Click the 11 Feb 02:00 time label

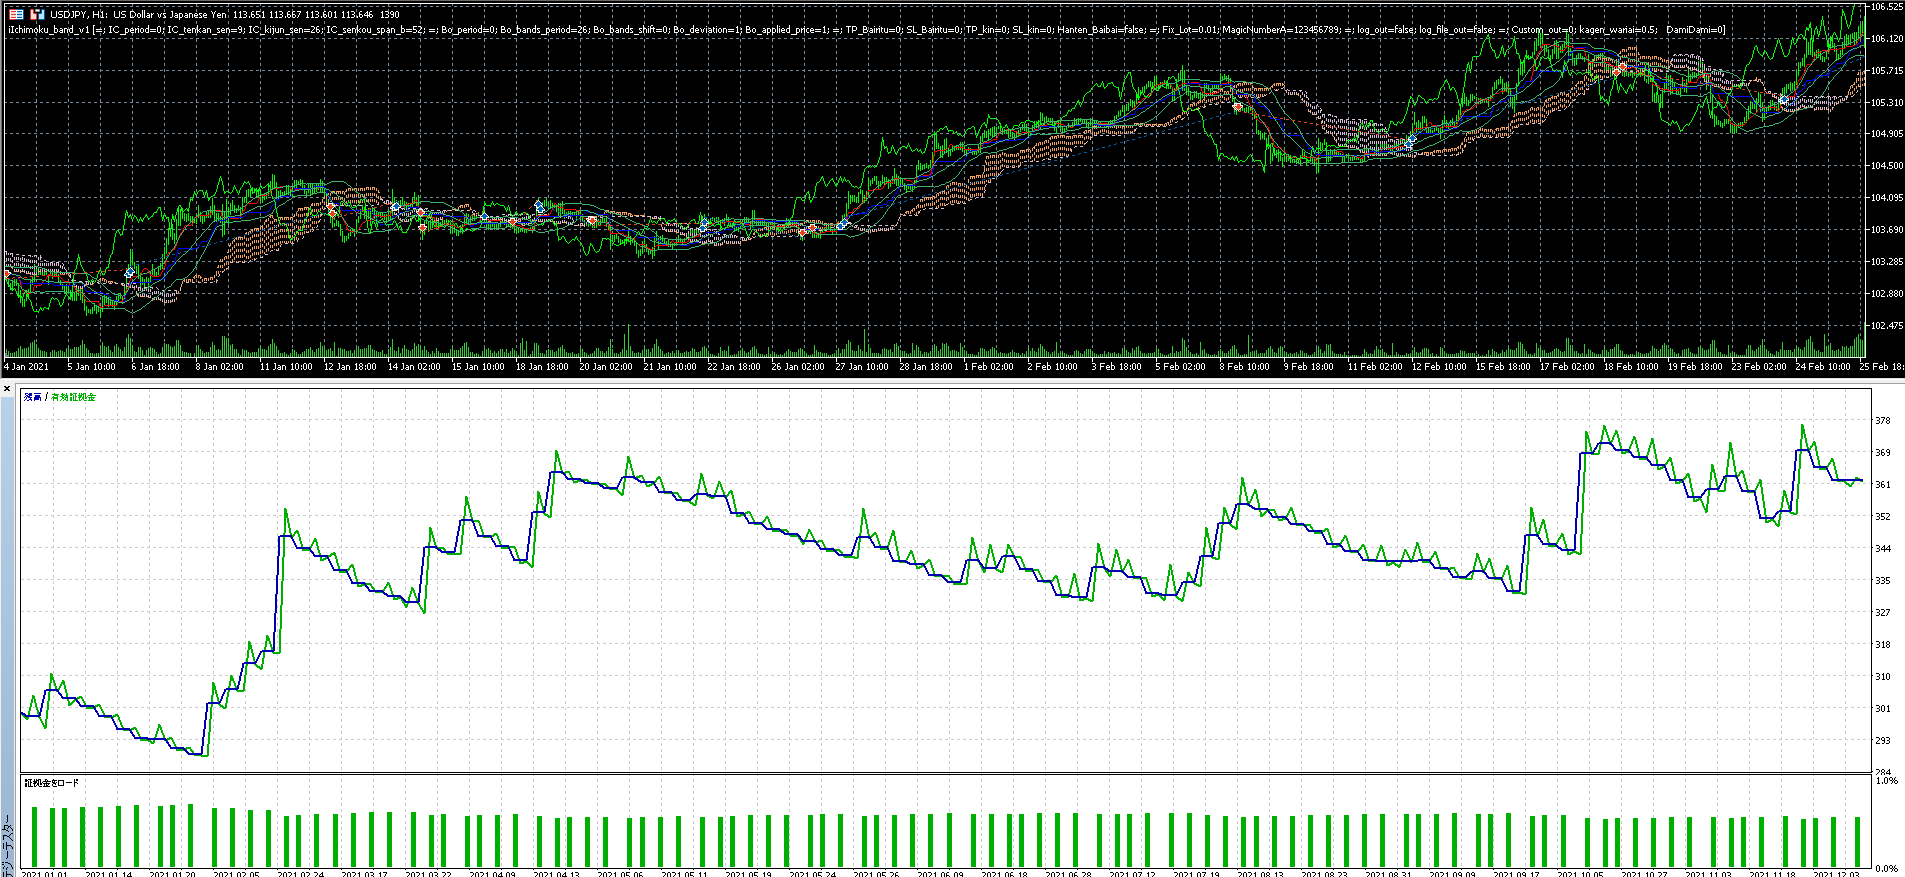pyautogui.click(x=1374, y=367)
